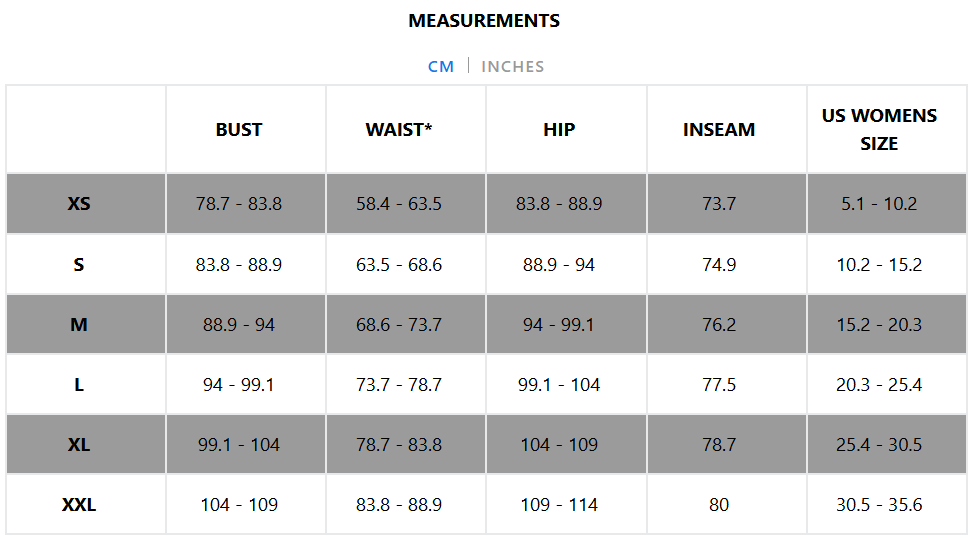
Task: Select the S US womens size cell
Action: pos(879,265)
